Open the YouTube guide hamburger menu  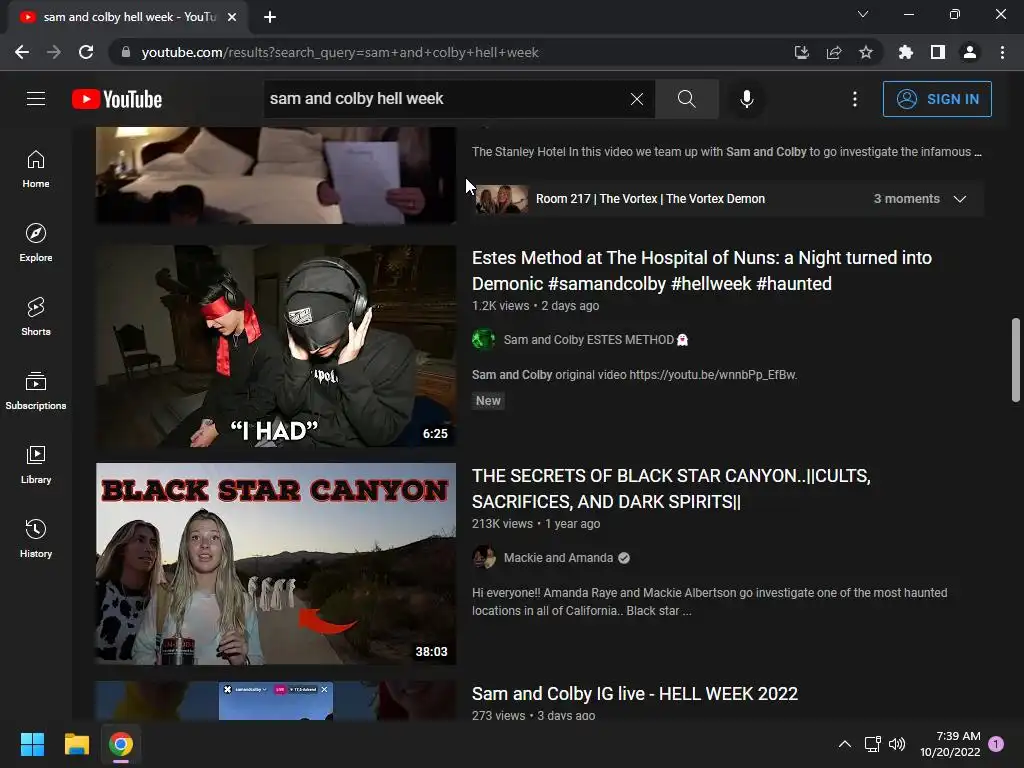[36, 99]
